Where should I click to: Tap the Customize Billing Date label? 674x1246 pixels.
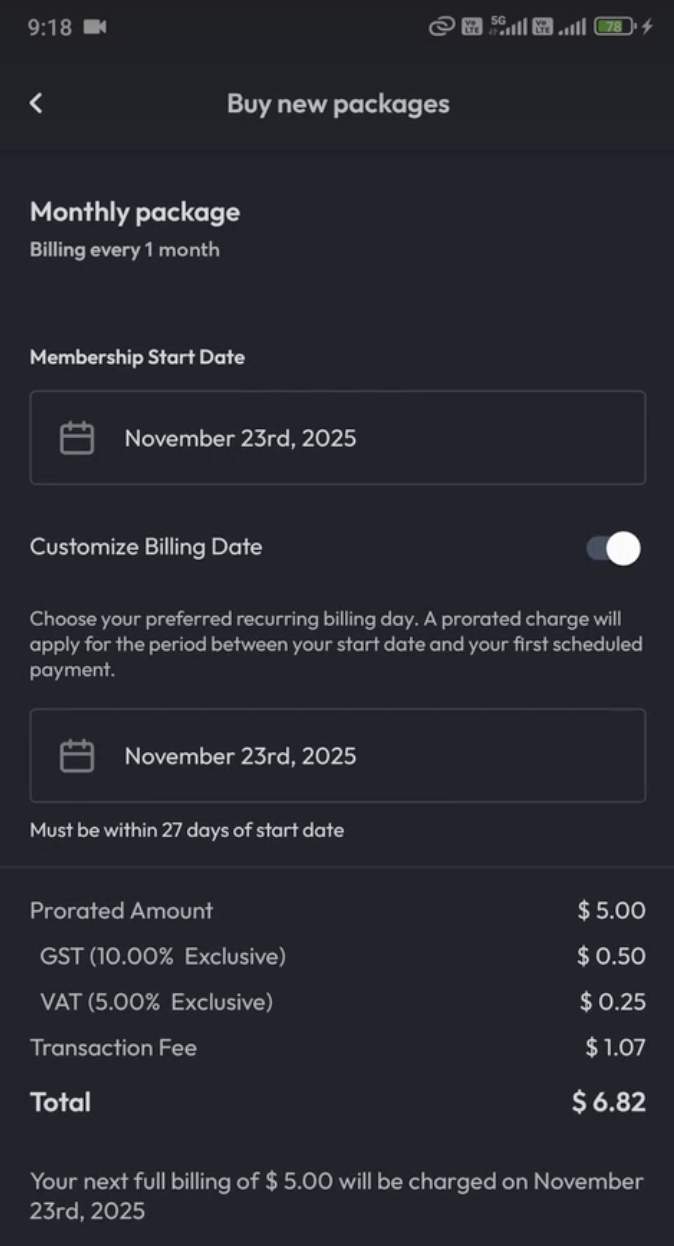(x=146, y=547)
